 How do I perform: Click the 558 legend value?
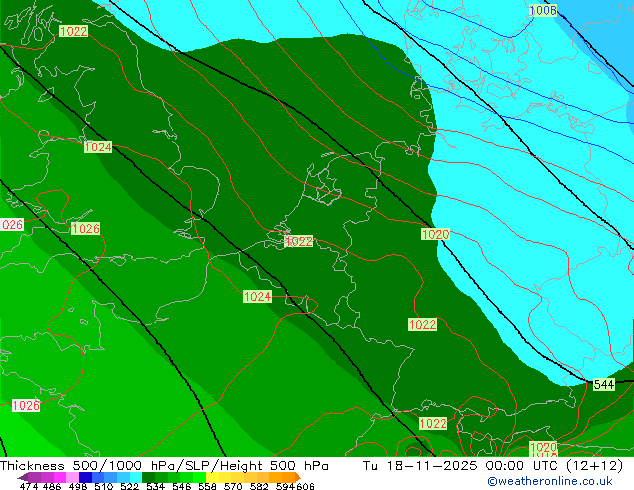coord(207,486)
